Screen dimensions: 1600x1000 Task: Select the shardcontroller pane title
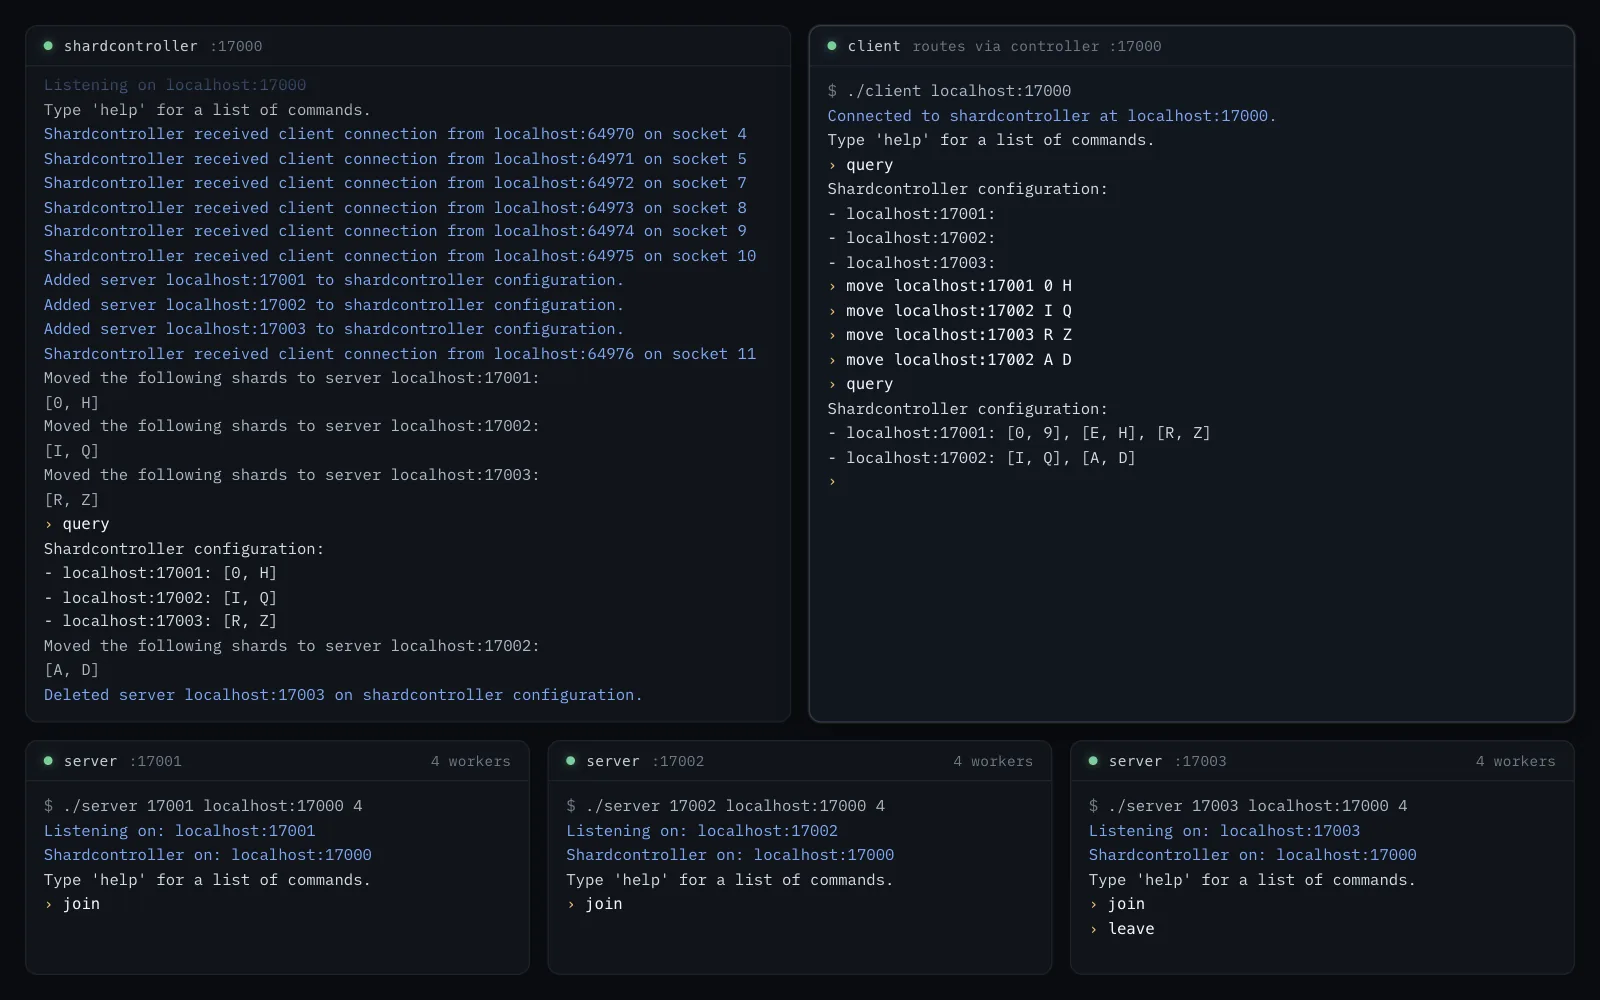[x=131, y=46]
